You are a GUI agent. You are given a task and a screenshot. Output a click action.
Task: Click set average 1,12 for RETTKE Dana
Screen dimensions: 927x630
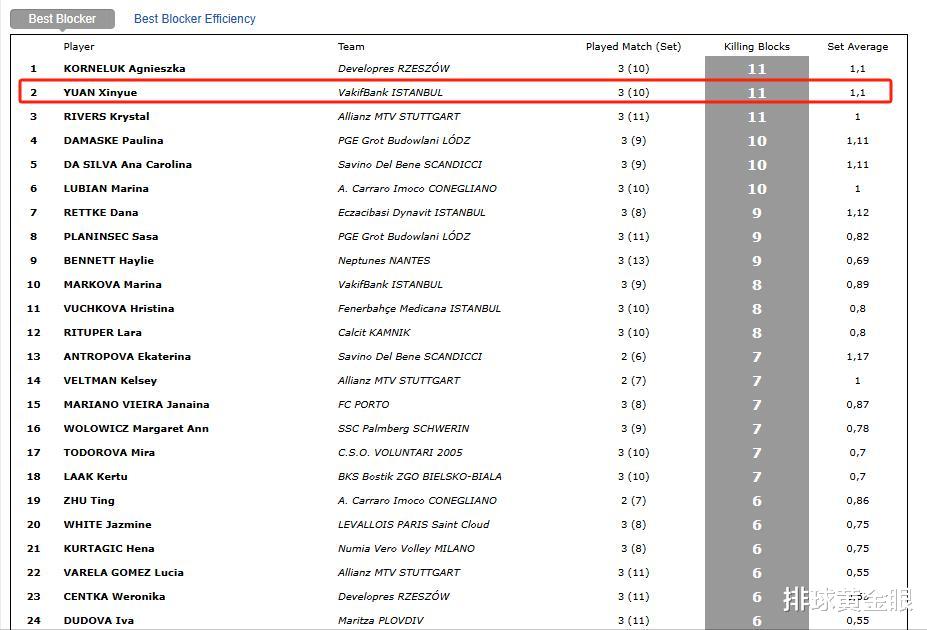click(x=857, y=213)
